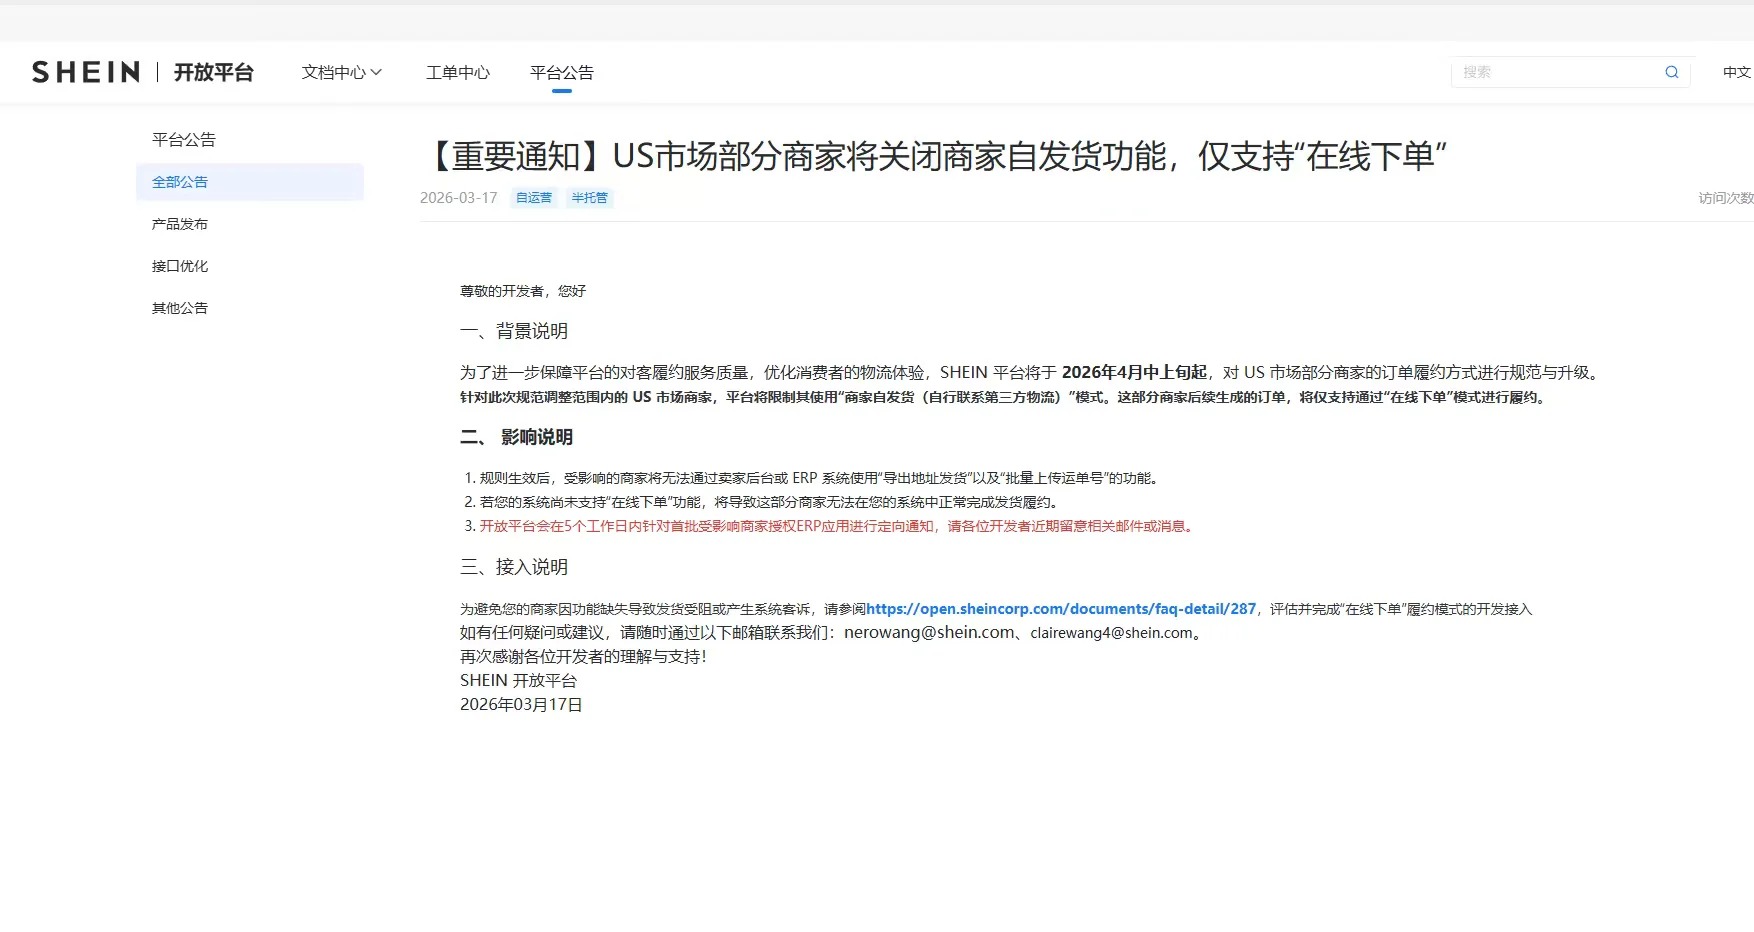Click the search magnifier icon

(x=1670, y=71)
